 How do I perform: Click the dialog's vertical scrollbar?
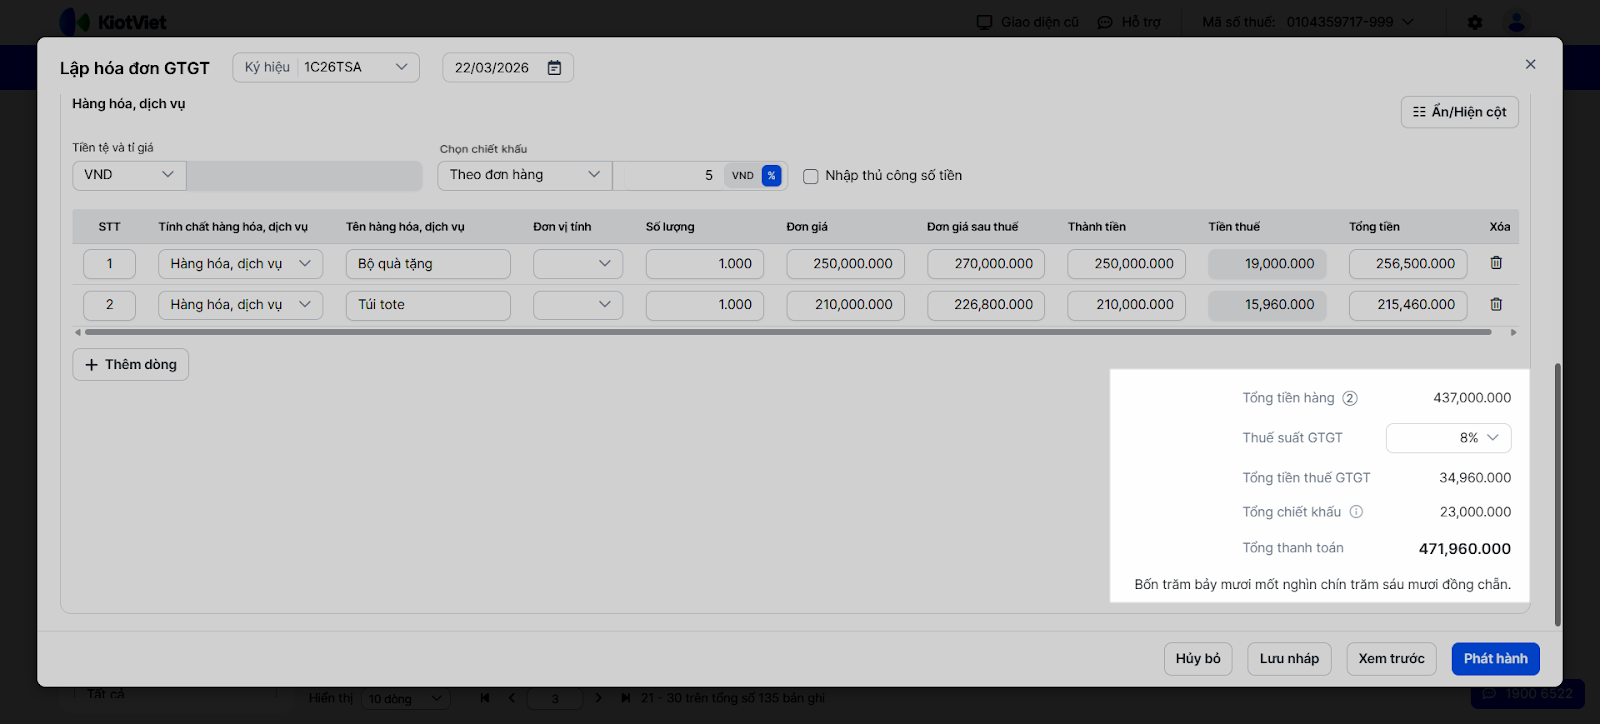point(1558,495)
